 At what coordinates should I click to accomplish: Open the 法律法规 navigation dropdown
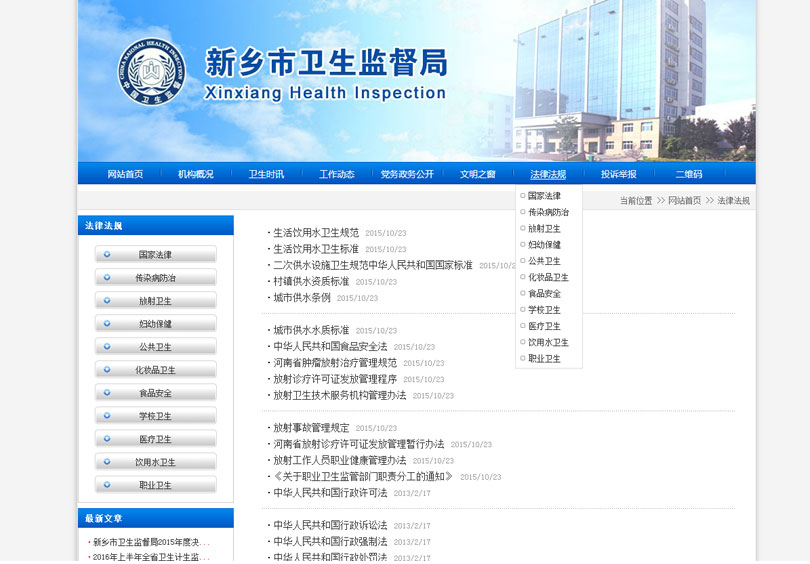548,174
